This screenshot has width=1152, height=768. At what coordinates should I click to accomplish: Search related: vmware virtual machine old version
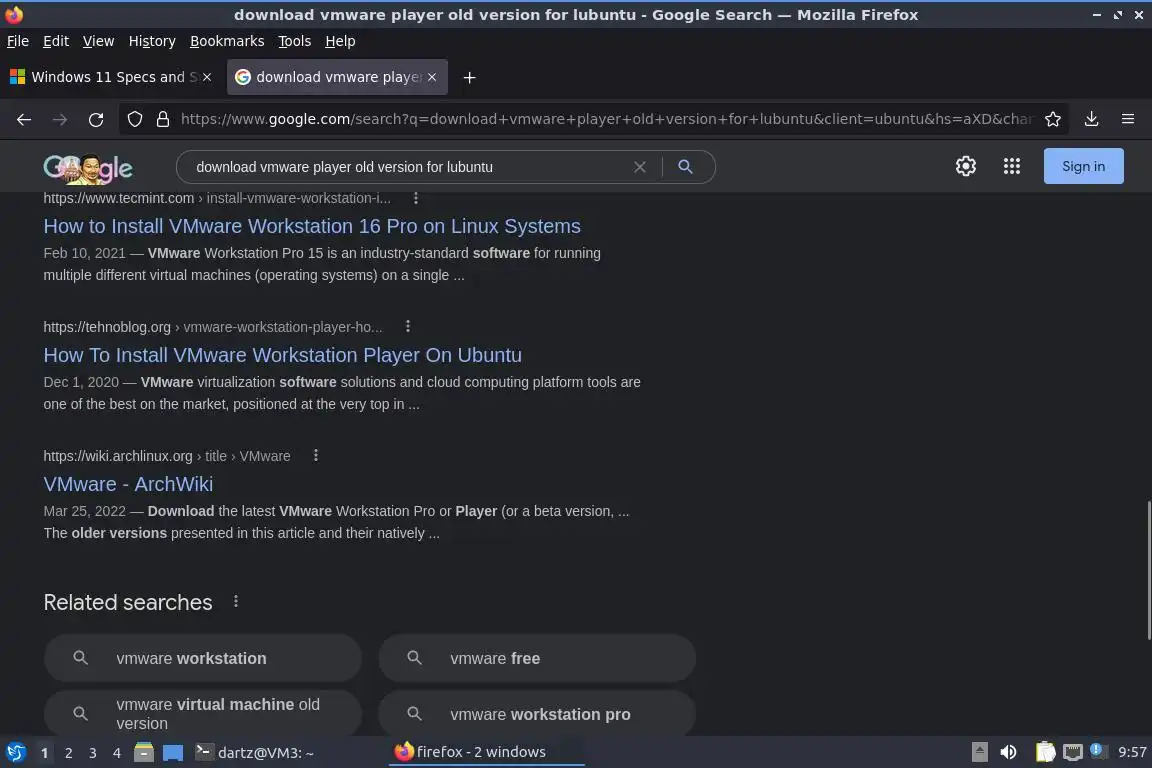(203, 713)
